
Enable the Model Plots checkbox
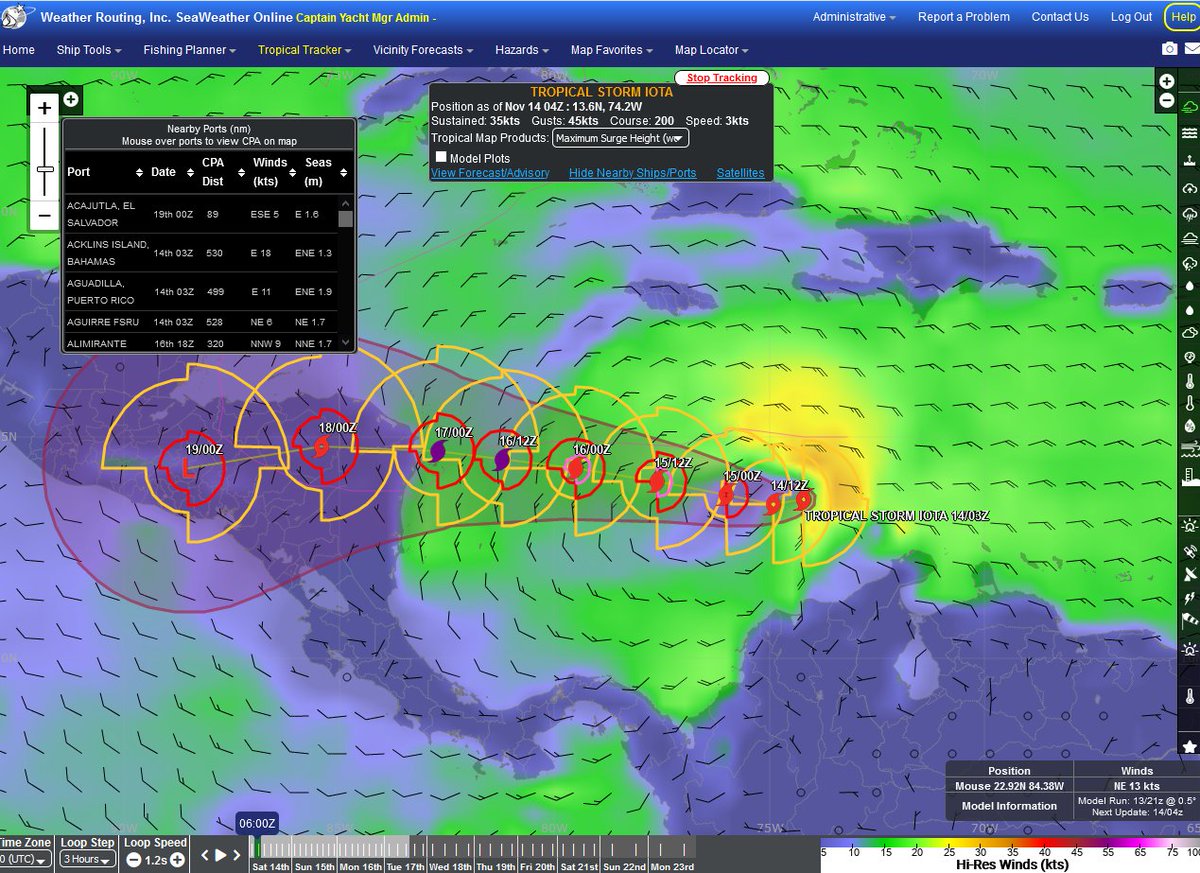[441, 157]
